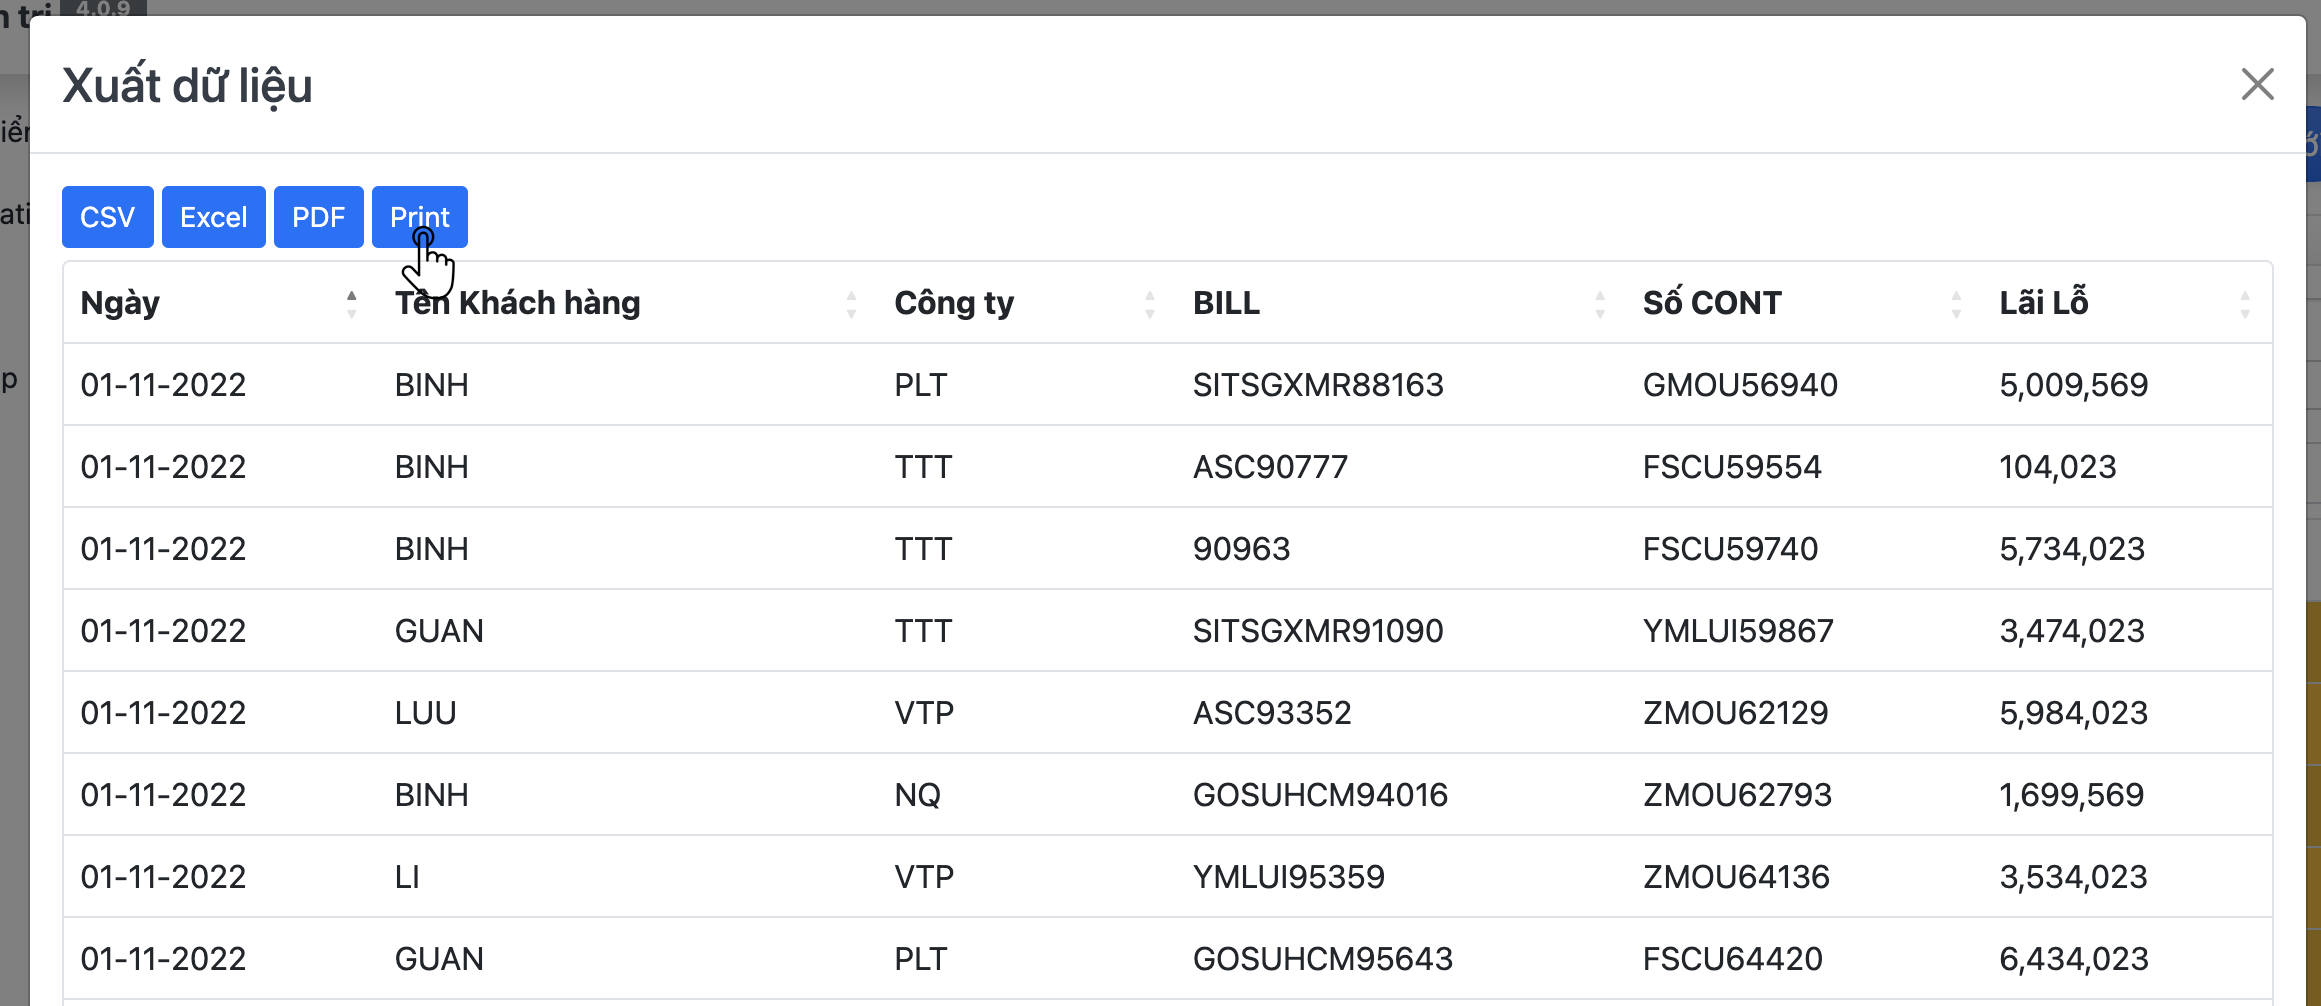Click the 6,434,023 profit value
The image size is (2321, 1006).
pos(2073,959)
